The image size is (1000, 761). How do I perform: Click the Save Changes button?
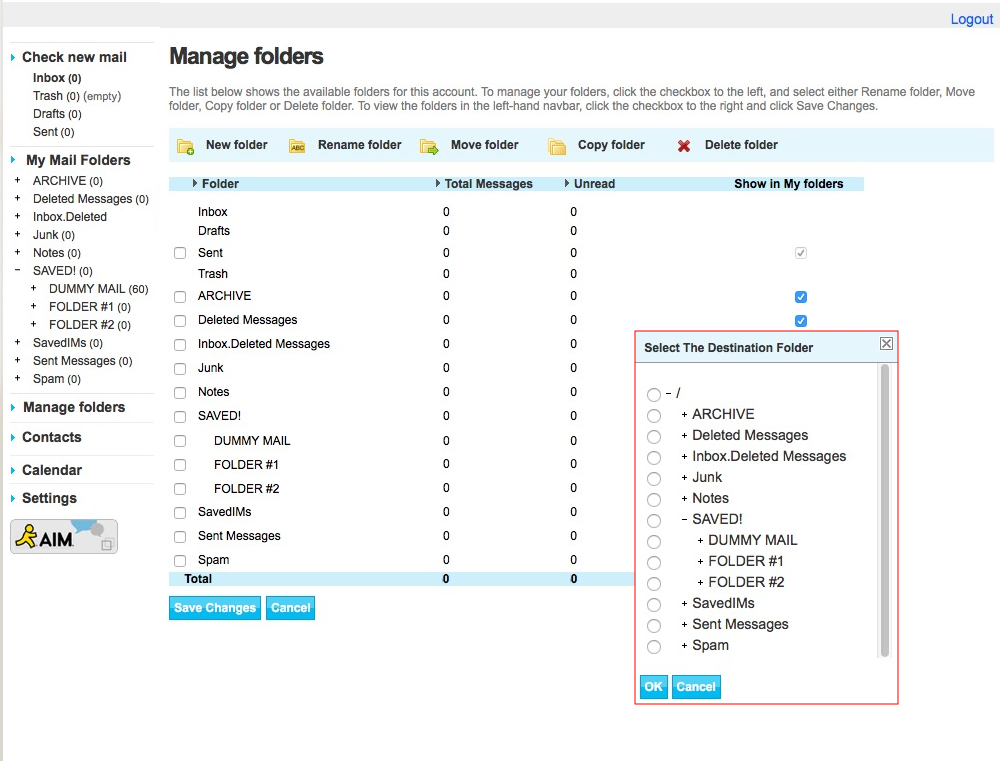click(x=214, y=607)
